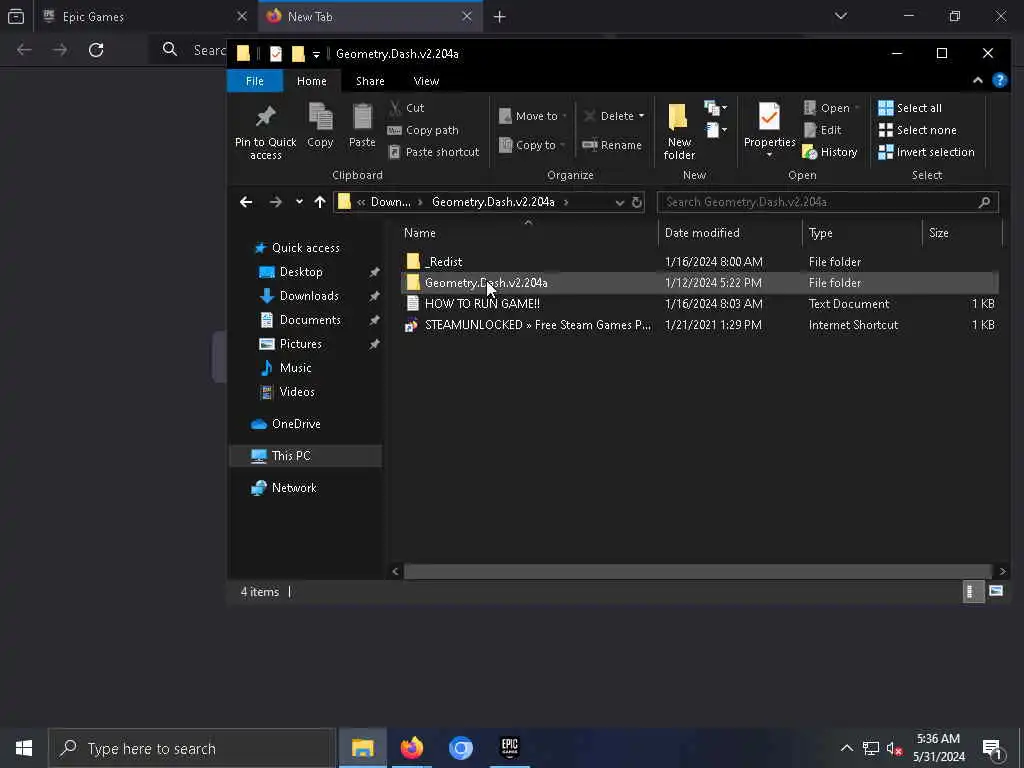Open the New item dropdown icon
Image resolution: width=1024 pixels, height=768 pixels.
point(715,108)
